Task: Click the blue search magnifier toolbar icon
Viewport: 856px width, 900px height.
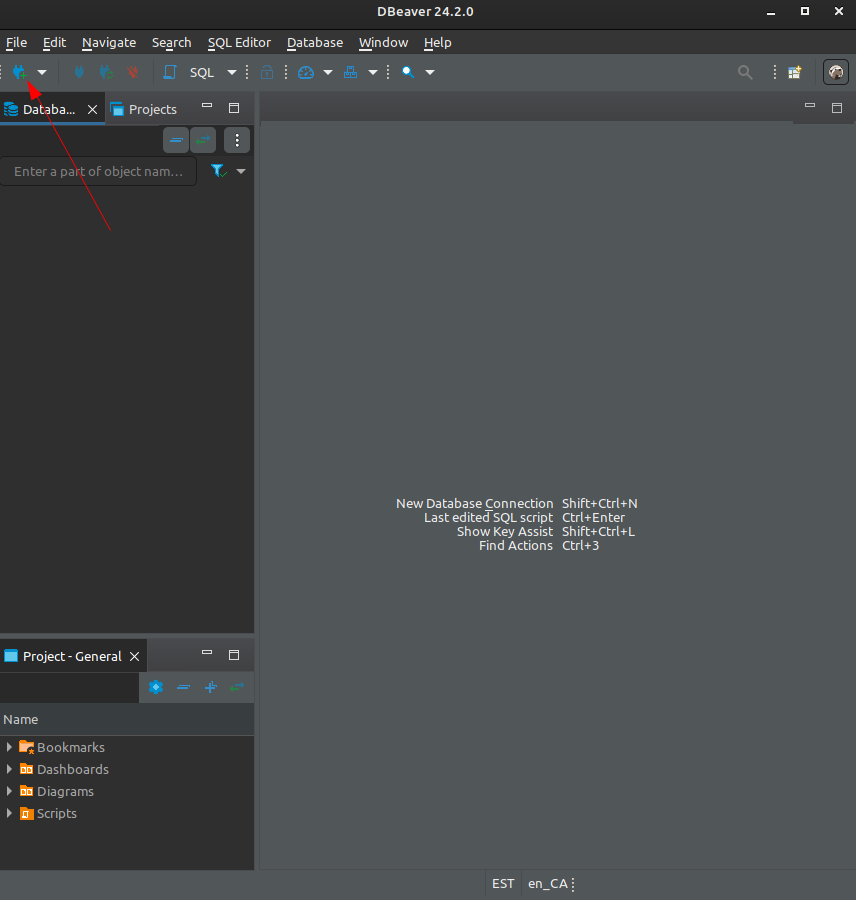Action: 408,72
